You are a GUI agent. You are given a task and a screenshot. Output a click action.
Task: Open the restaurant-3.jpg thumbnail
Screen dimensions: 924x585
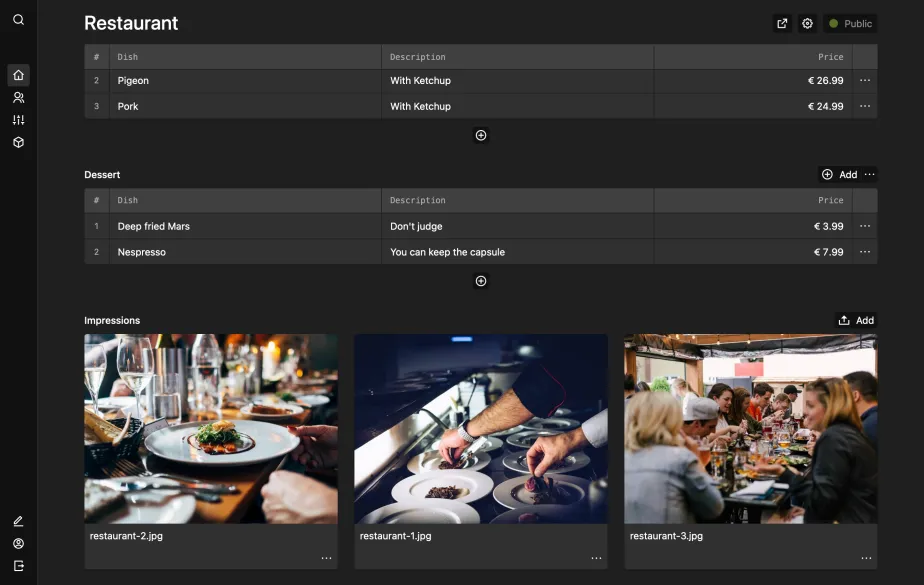coord(751,429)
